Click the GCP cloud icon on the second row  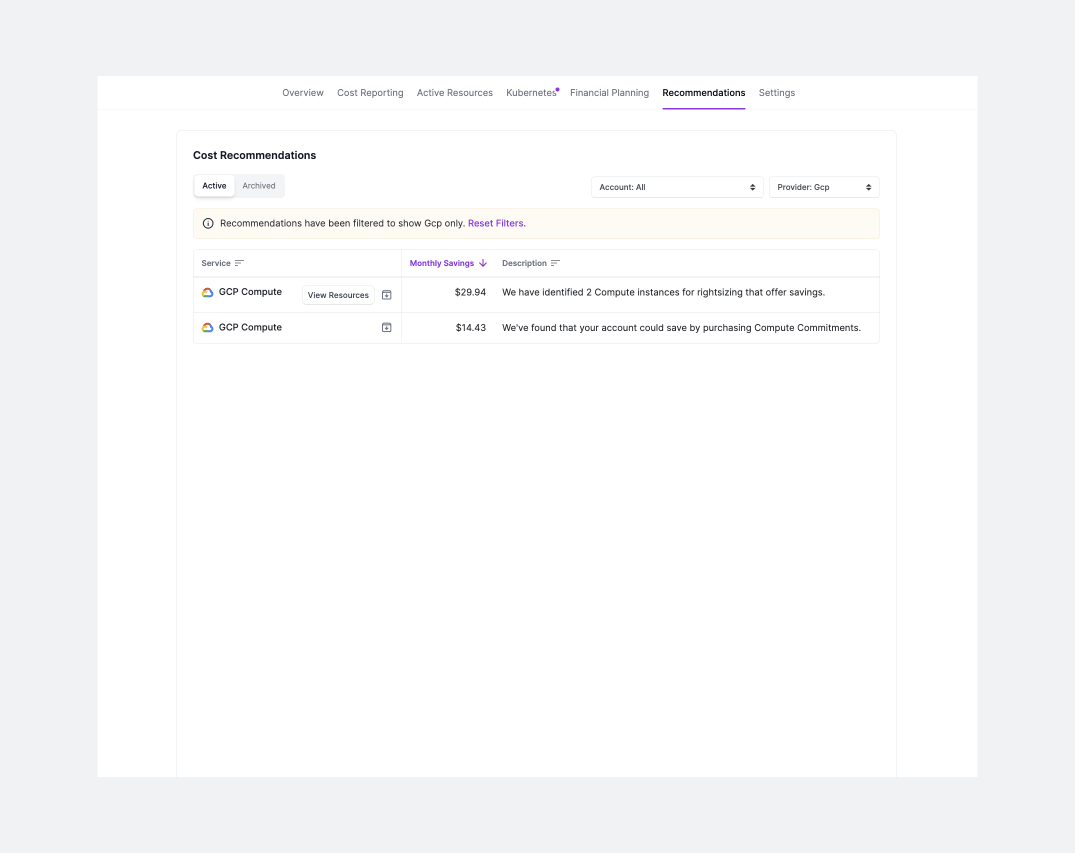pos(207,327)
